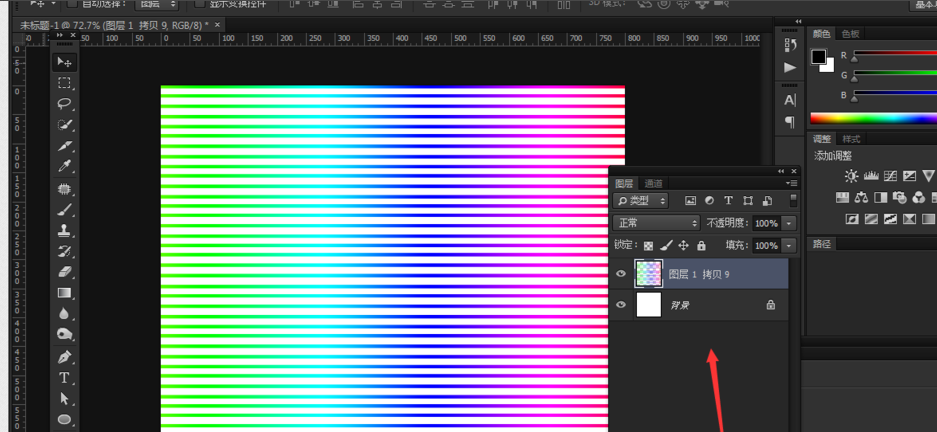Image resolution: width=937 pixels, height=432 pixels.
Task: Switch to the 样式 tab
Action: coord(851,139)
